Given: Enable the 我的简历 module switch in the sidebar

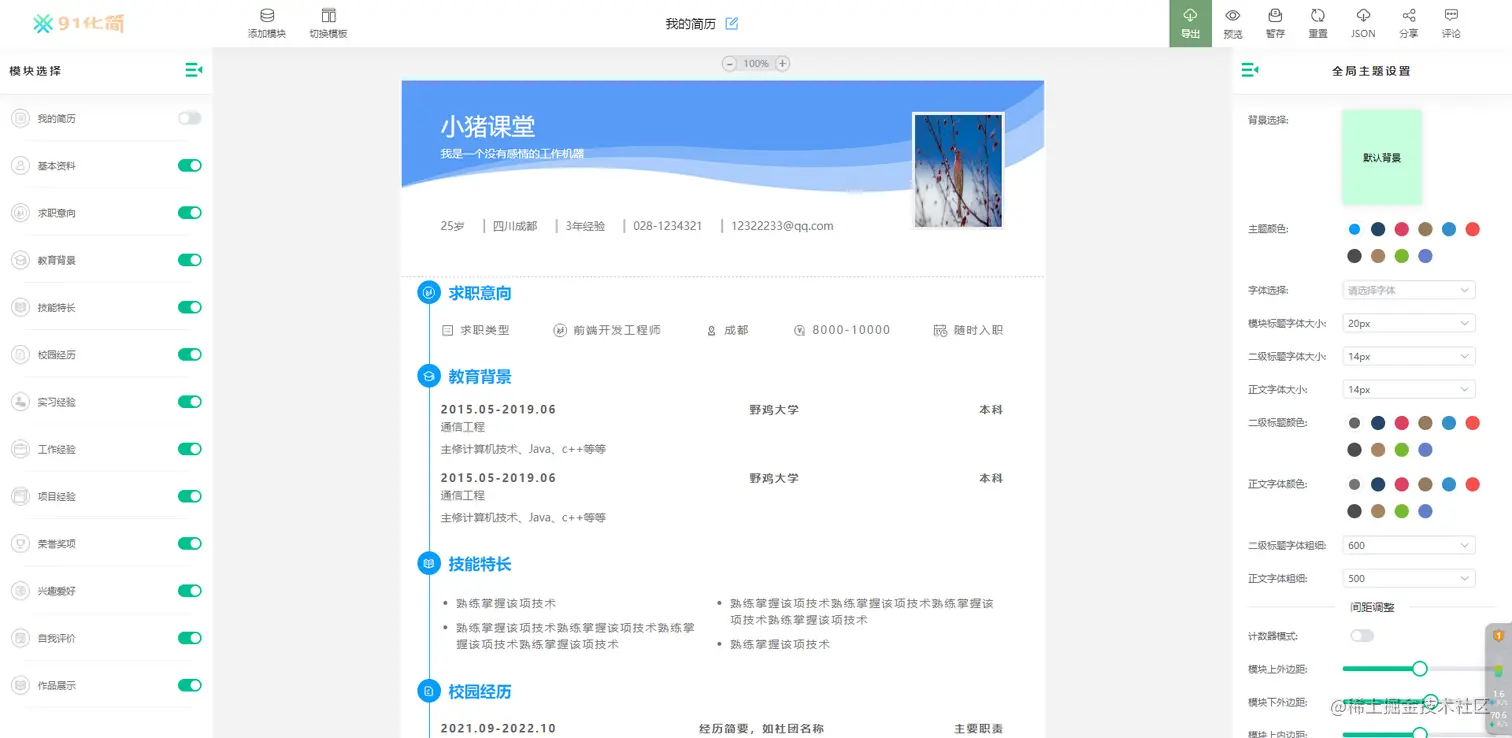Looking at the screenshot, I should click(190, 118).
